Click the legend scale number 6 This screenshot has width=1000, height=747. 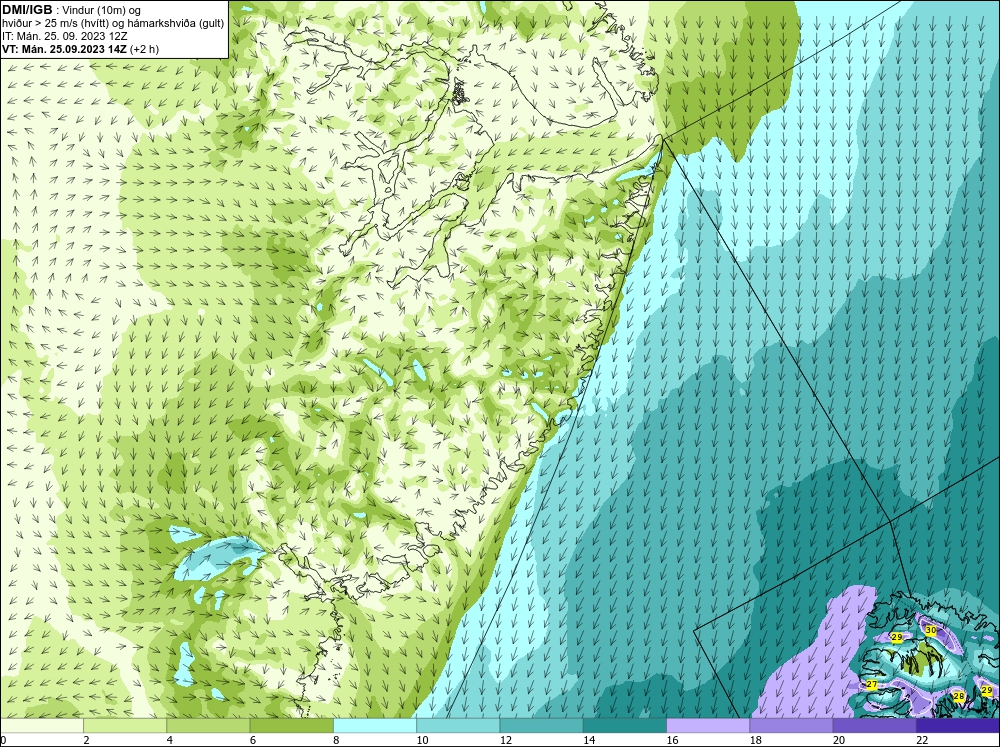click(x=253, y=740)
